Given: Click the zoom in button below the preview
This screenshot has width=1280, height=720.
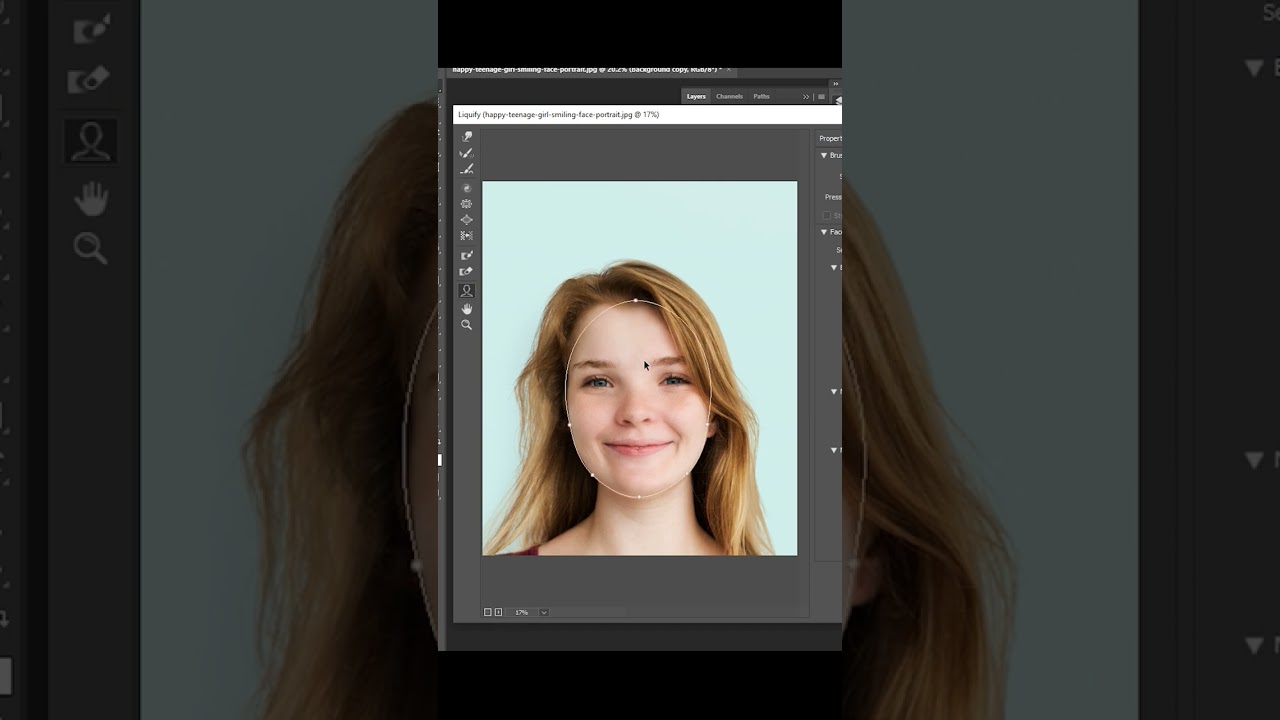Looking at the screenshot, I should click(x=498, y=612).
